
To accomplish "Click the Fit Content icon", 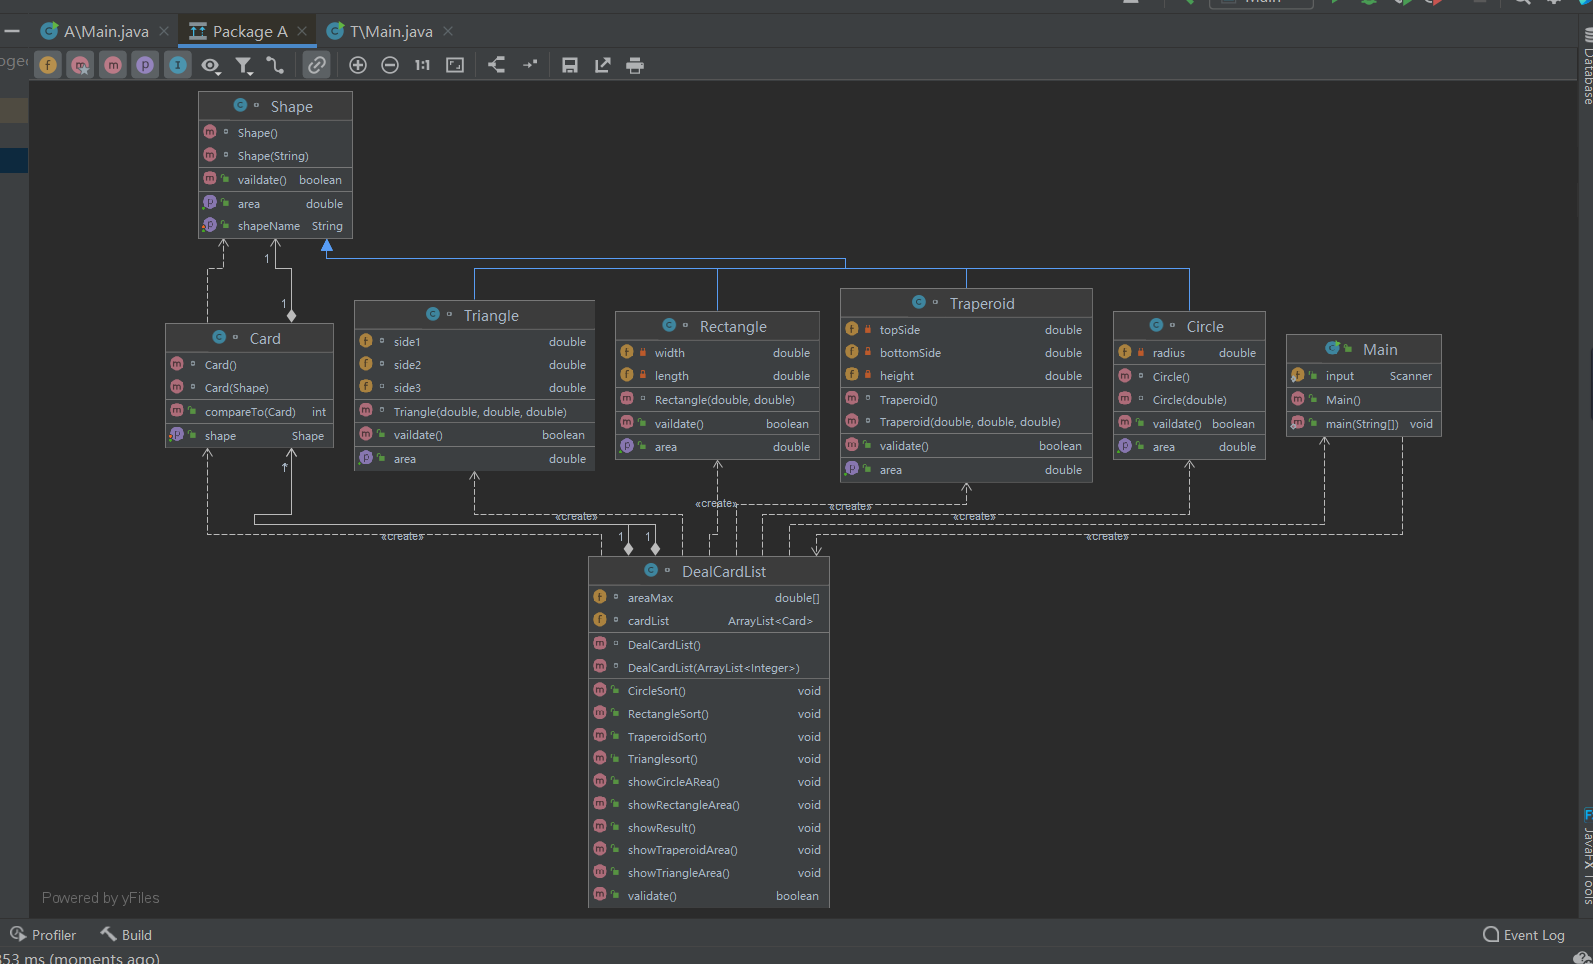I will point(455,66).
